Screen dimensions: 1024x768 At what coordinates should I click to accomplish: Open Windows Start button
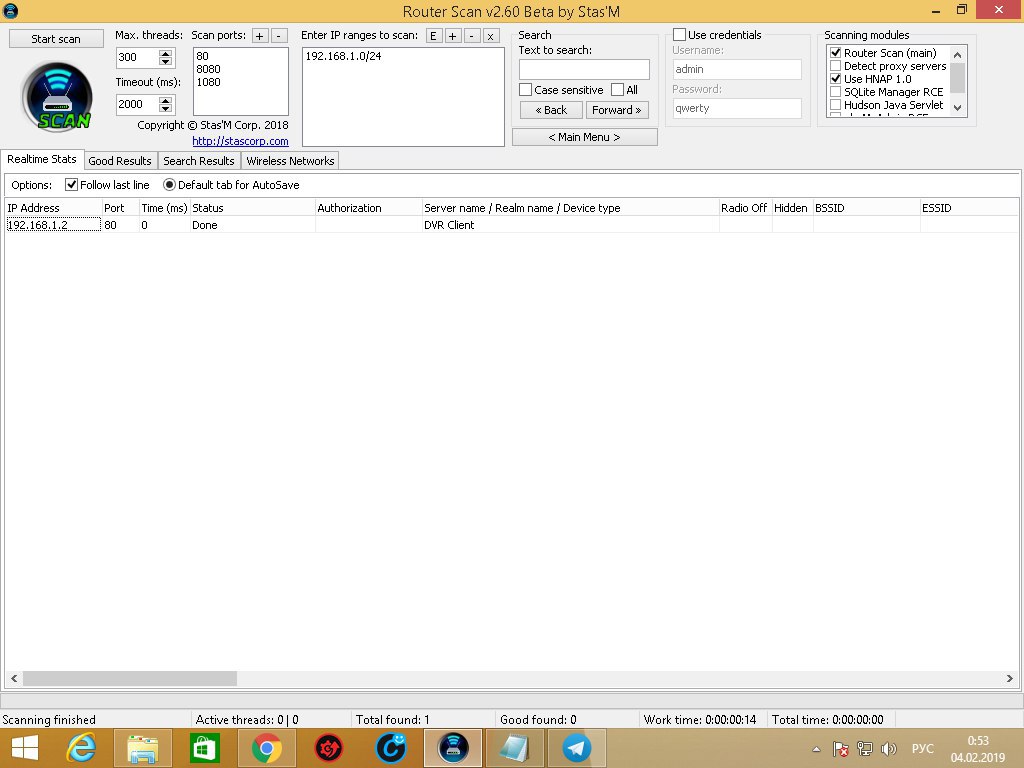[25, 748]
